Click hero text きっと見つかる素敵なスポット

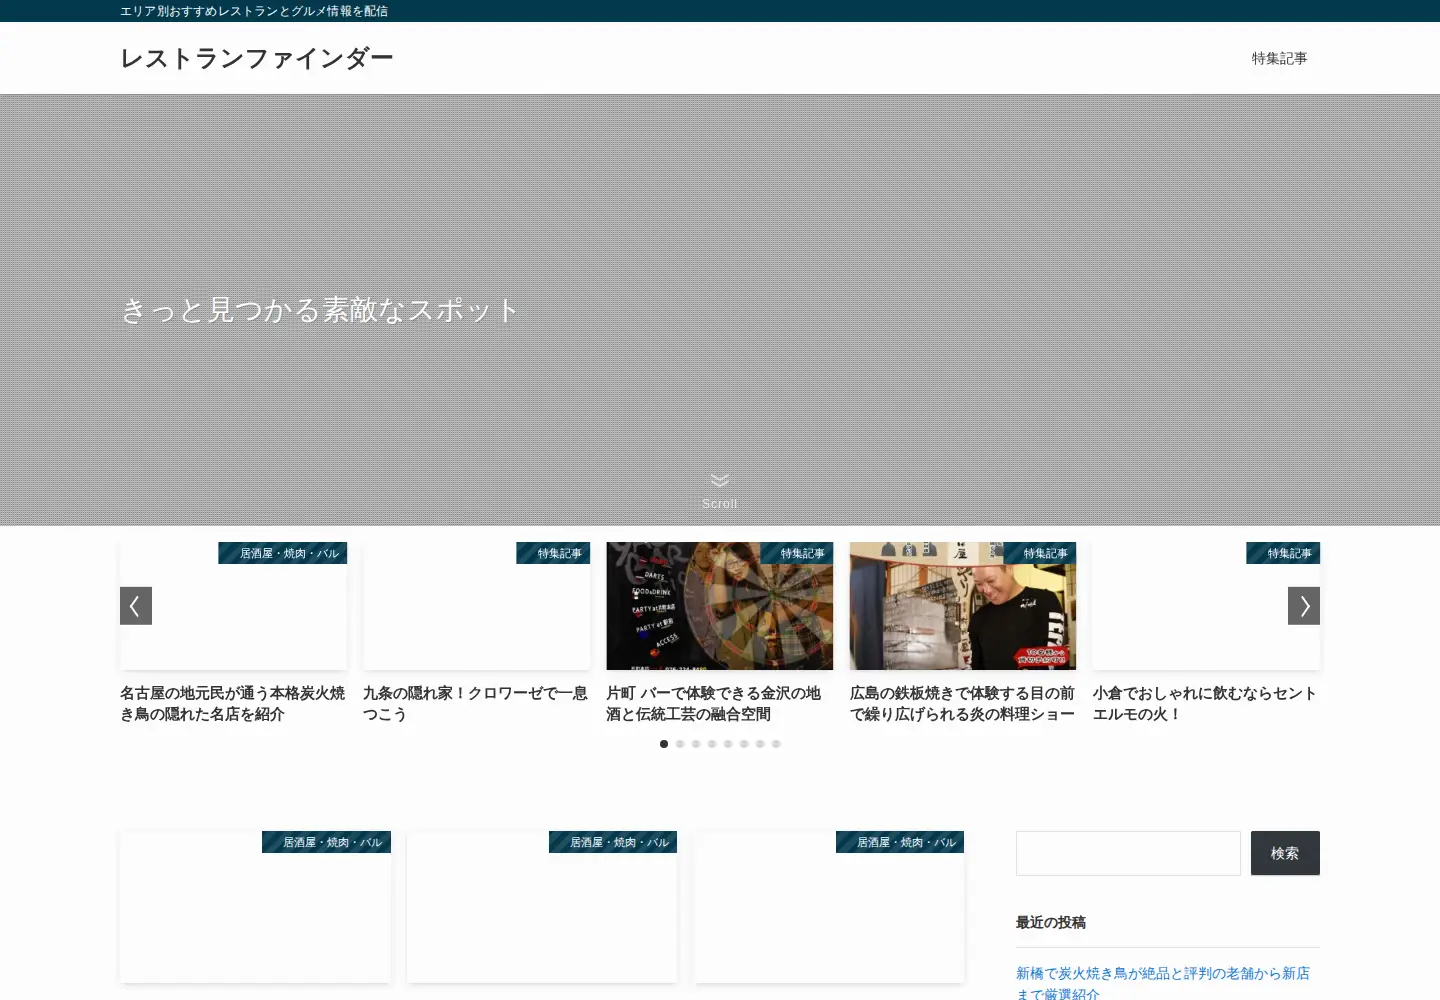(x=320, y=310)
